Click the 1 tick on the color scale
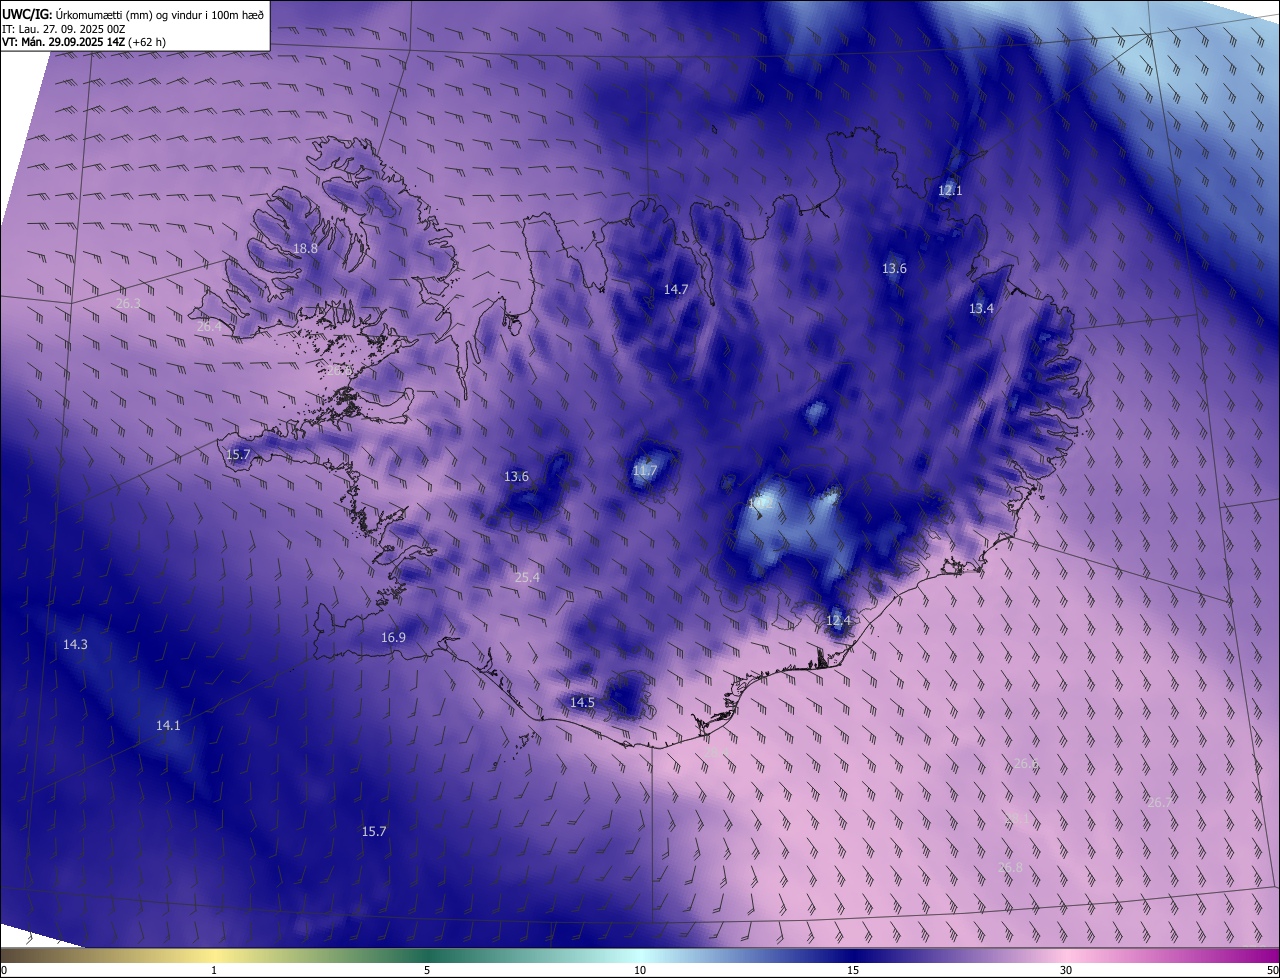Image resolution: width=1280 pixels, height=978 pixels. point(214,970)
